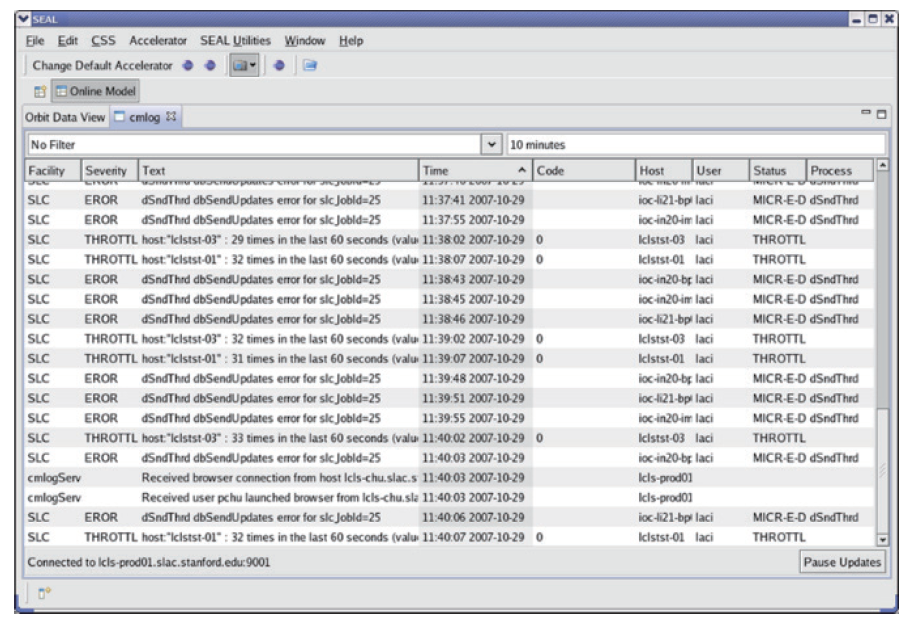The width and height of the screenshot is (903, 622).
Task: Select the Online Model perspective button
Action: pos(96,91)
